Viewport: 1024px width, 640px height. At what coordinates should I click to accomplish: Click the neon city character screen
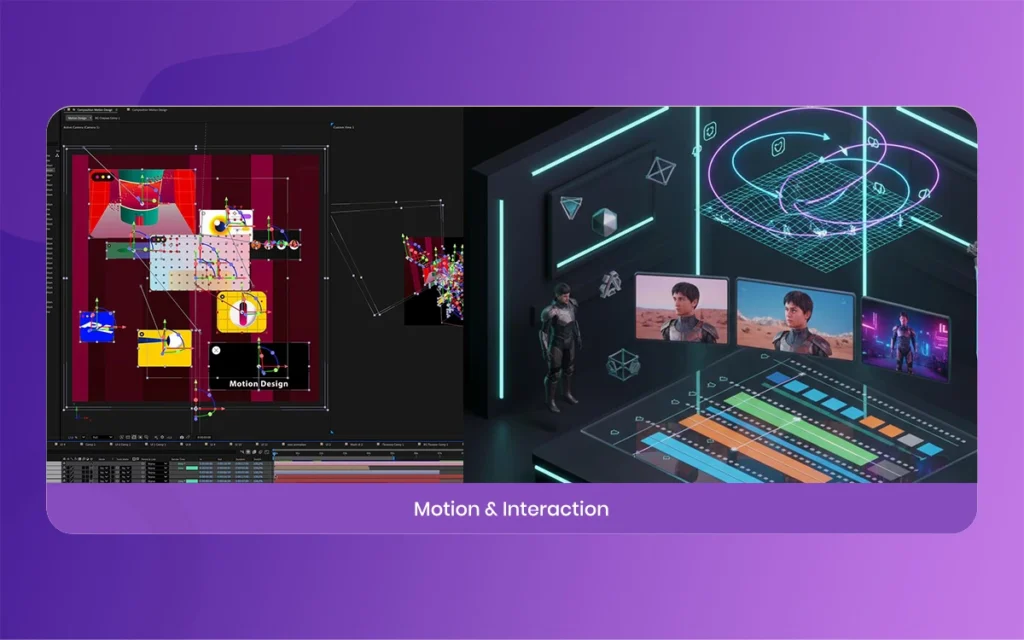pos(904,339)
